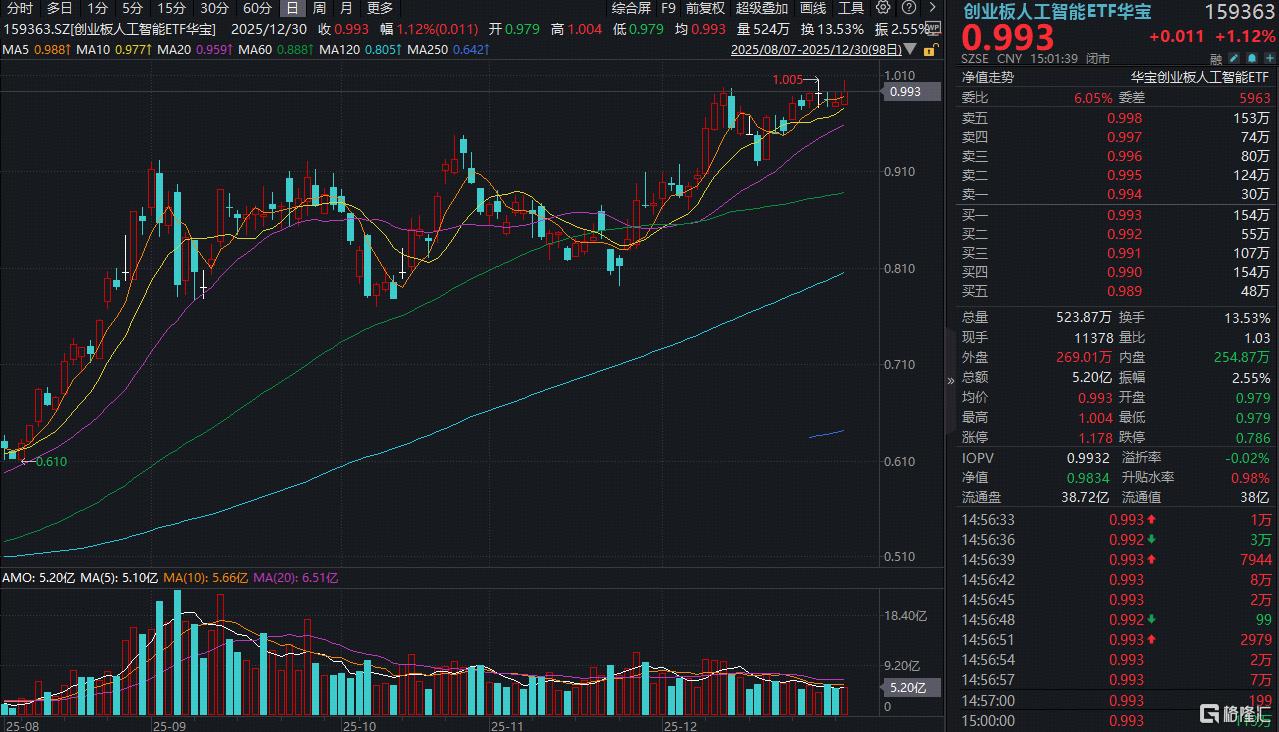The image size is (1279, 732).
Task: Select the 月 monthly tab
Action: (345, 8)
